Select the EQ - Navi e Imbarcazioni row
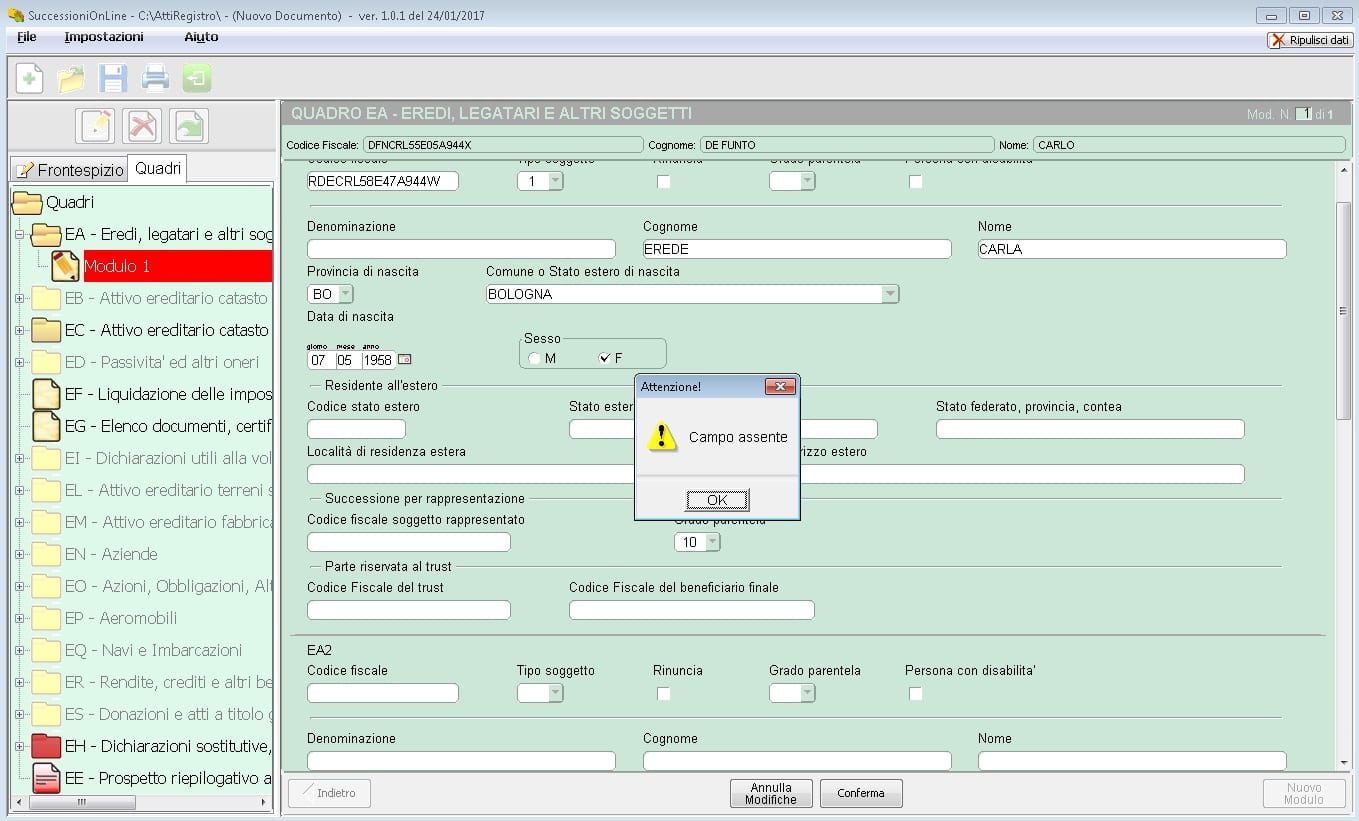The width and height of the screenshot is (1359, 821). [x=154, y=650]
